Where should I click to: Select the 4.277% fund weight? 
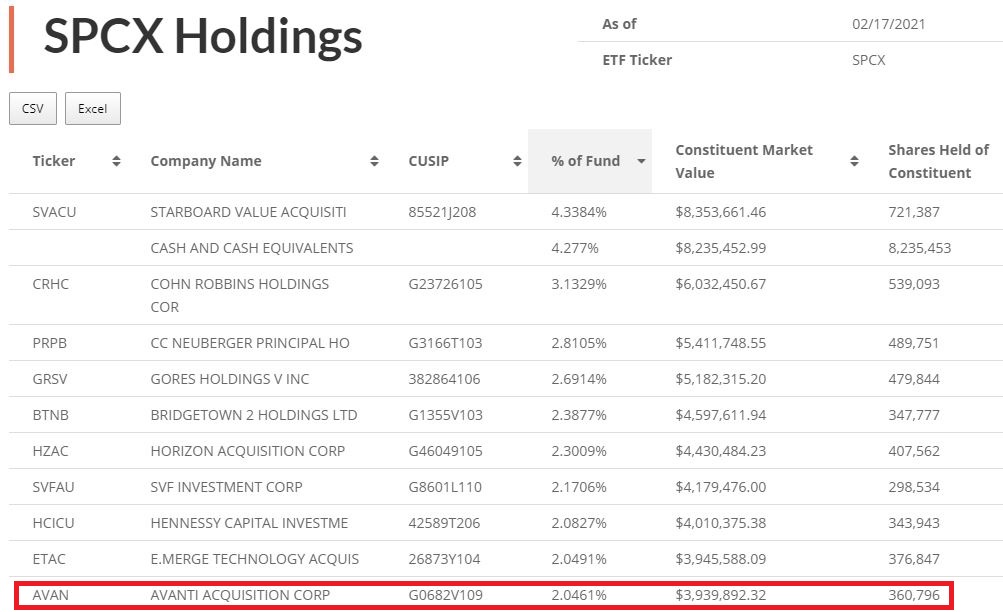point(575,248)
